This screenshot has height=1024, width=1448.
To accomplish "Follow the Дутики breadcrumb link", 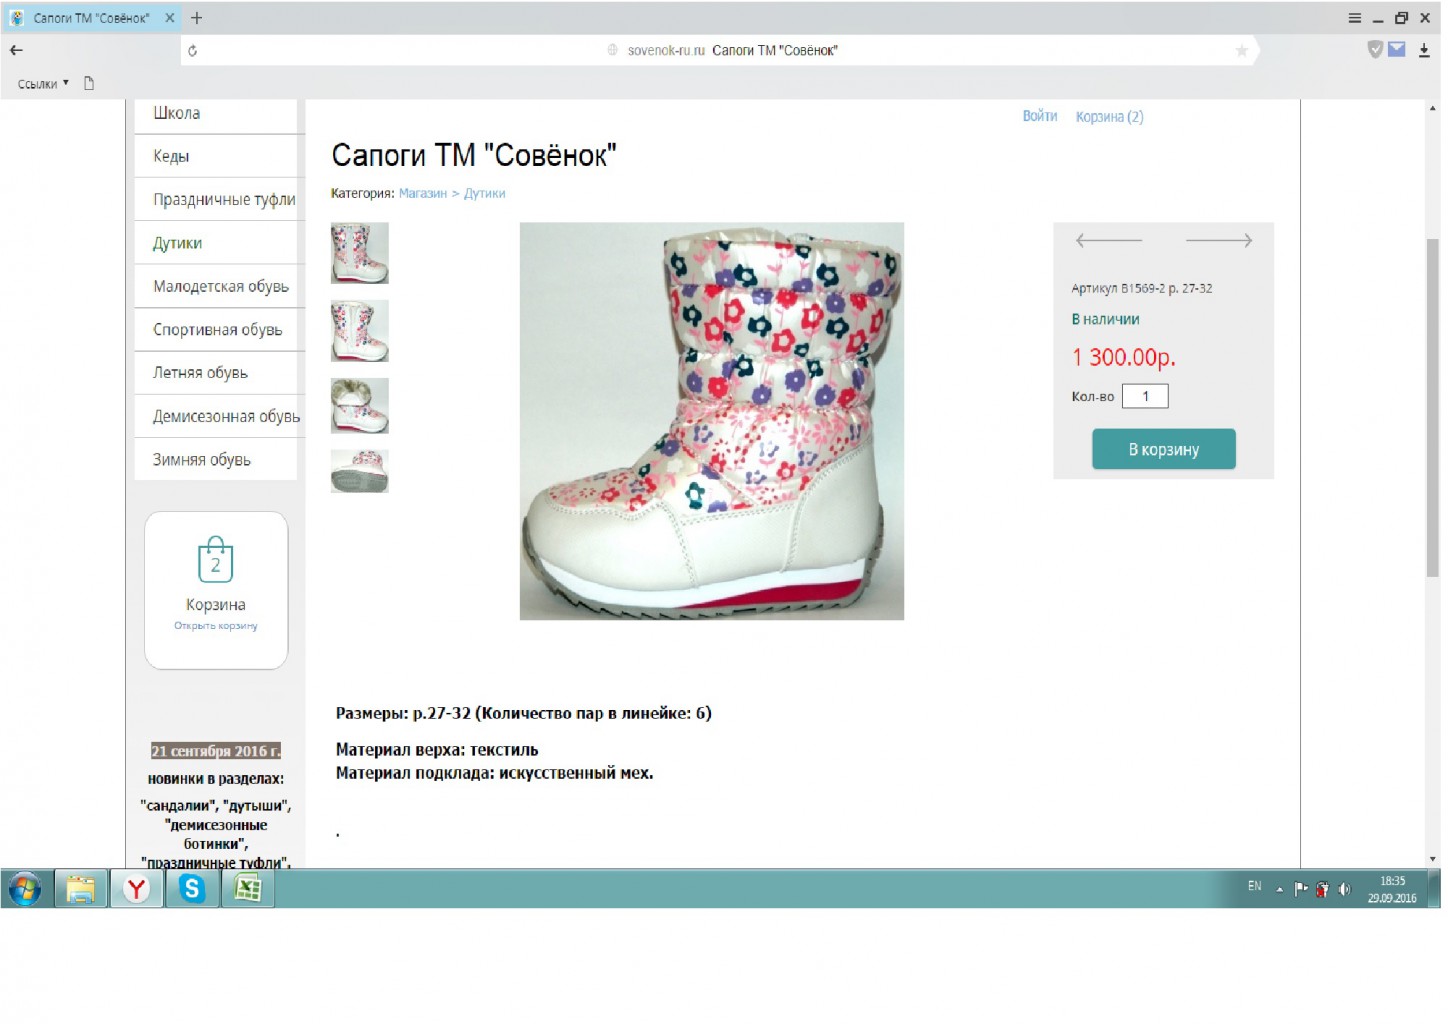I will (x=485, y=193).
